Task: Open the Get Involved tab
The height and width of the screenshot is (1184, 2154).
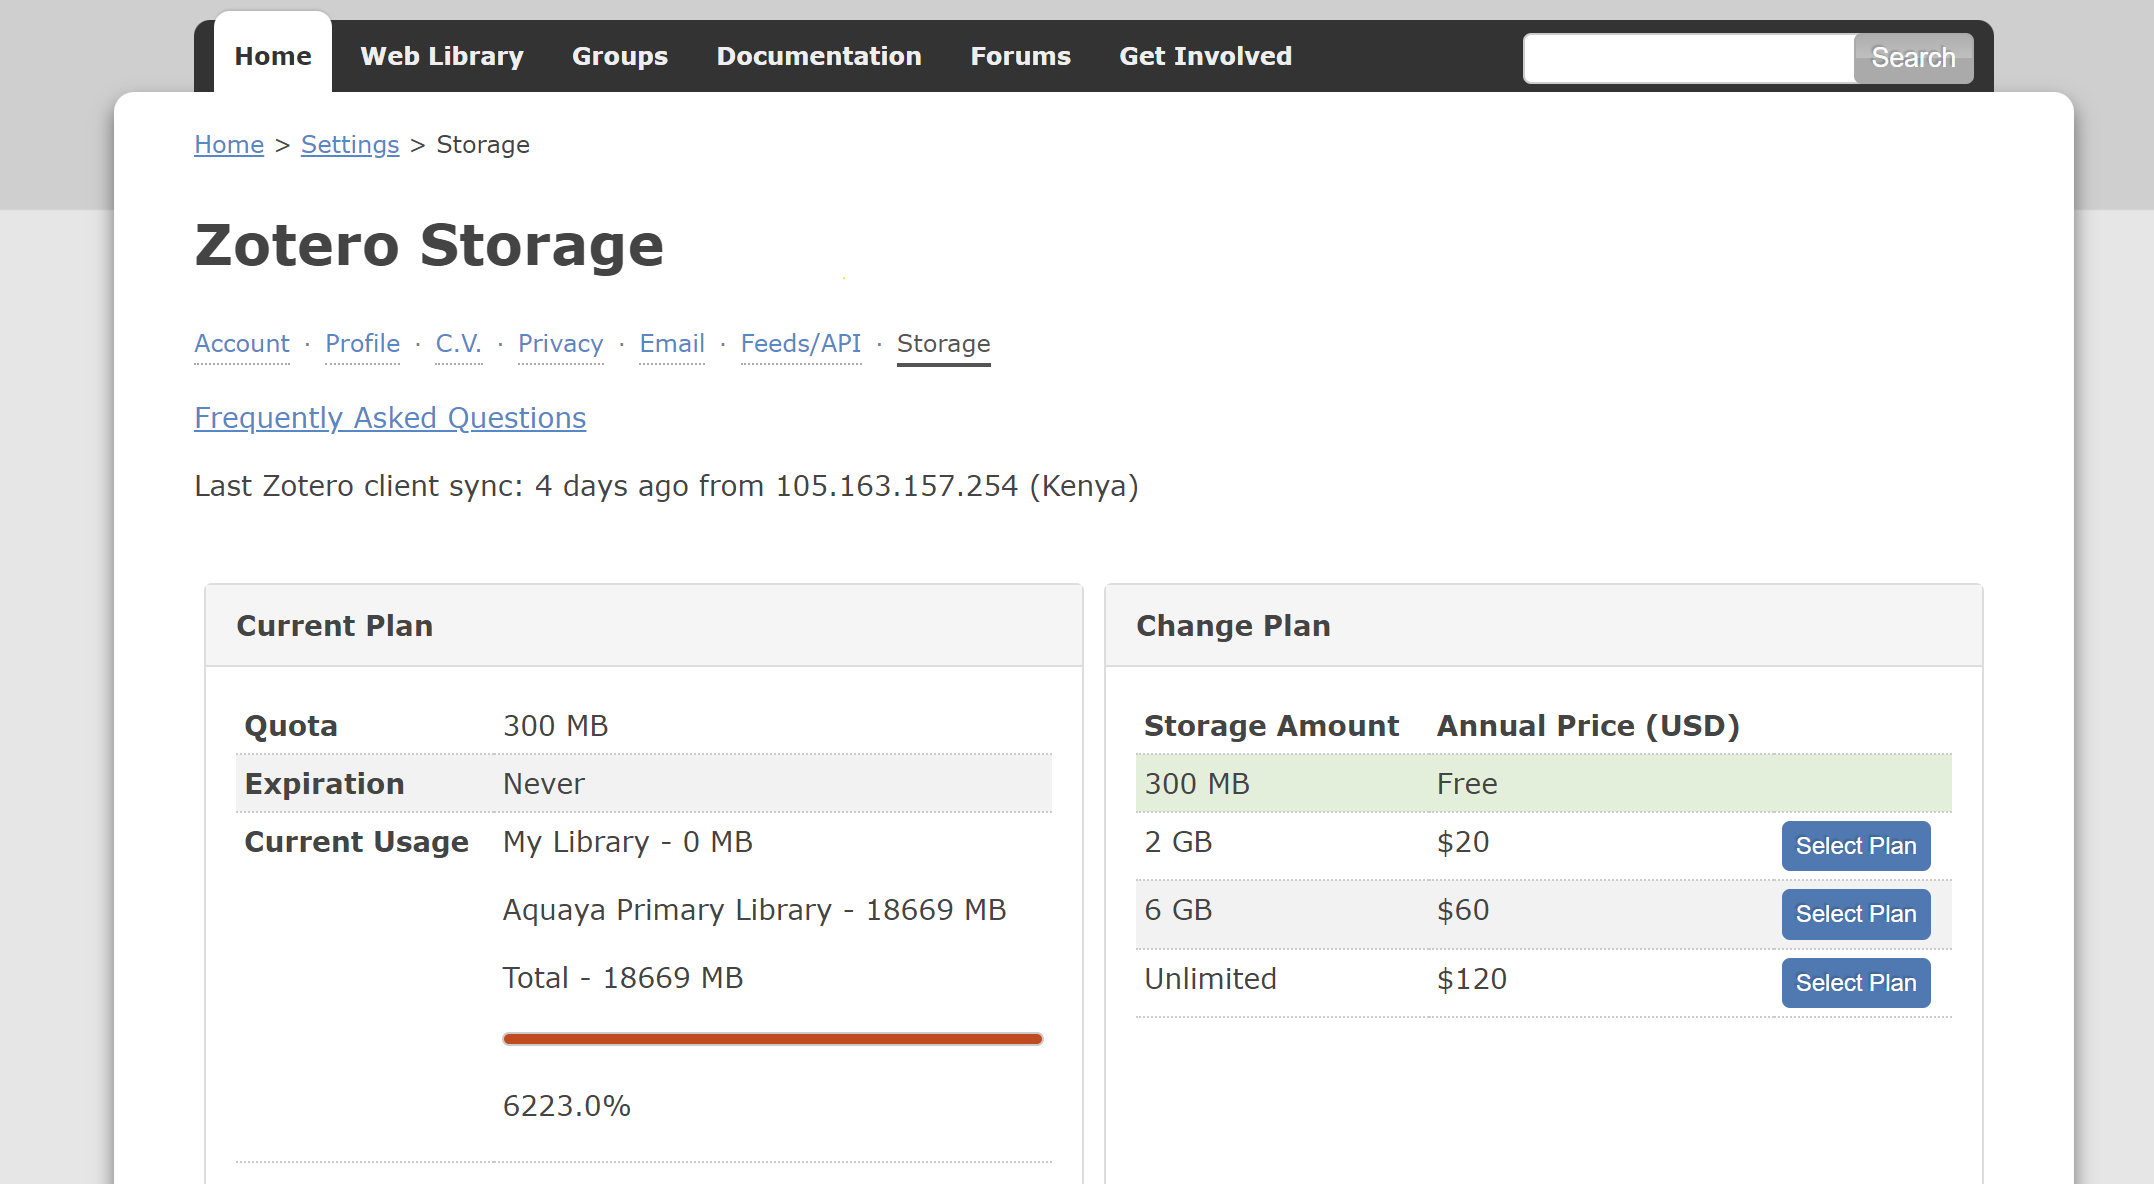Action: 1205,57
